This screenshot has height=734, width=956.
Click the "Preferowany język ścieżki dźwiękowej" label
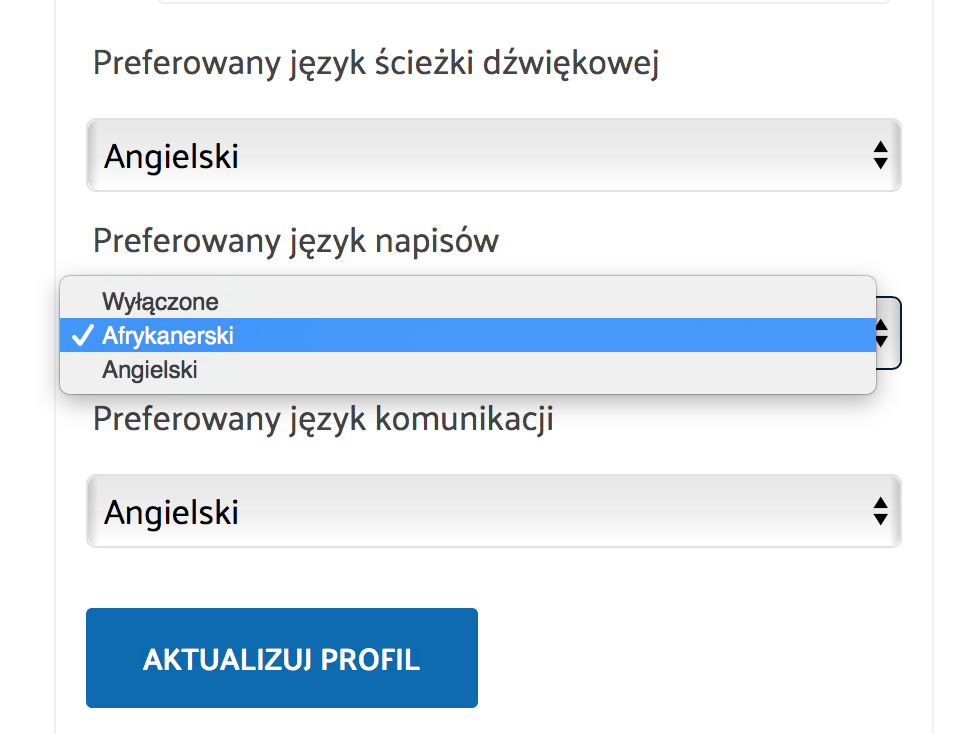376,64
